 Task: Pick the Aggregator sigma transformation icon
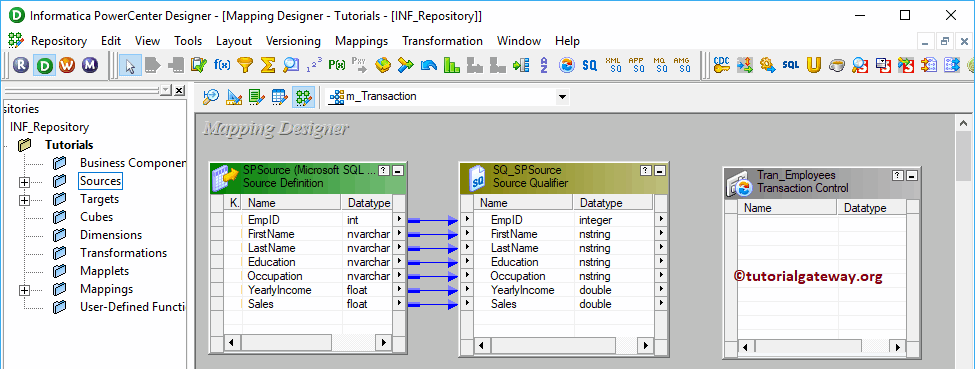pyautogui.click(x=268, y=65)
